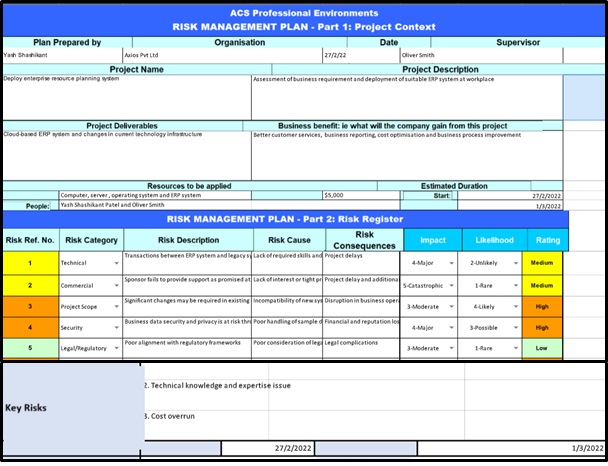Select the Risk Cause column header
The height and width of the screenshot is (466, 608).
[289, 240]
